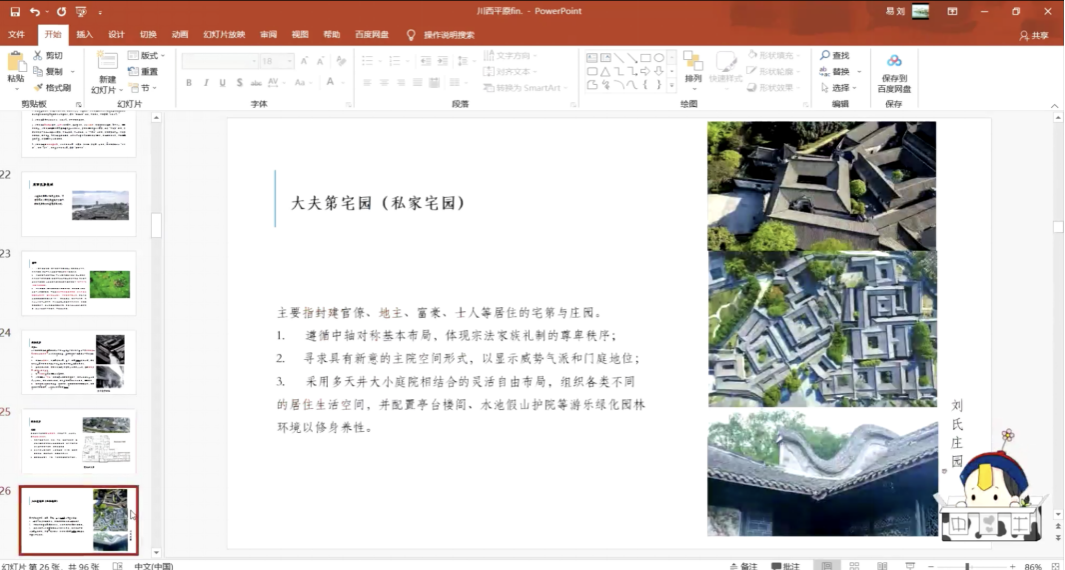Toggle the Comments pane in status bar
The image size is (1065, 570).
click(x=786, y=565)
